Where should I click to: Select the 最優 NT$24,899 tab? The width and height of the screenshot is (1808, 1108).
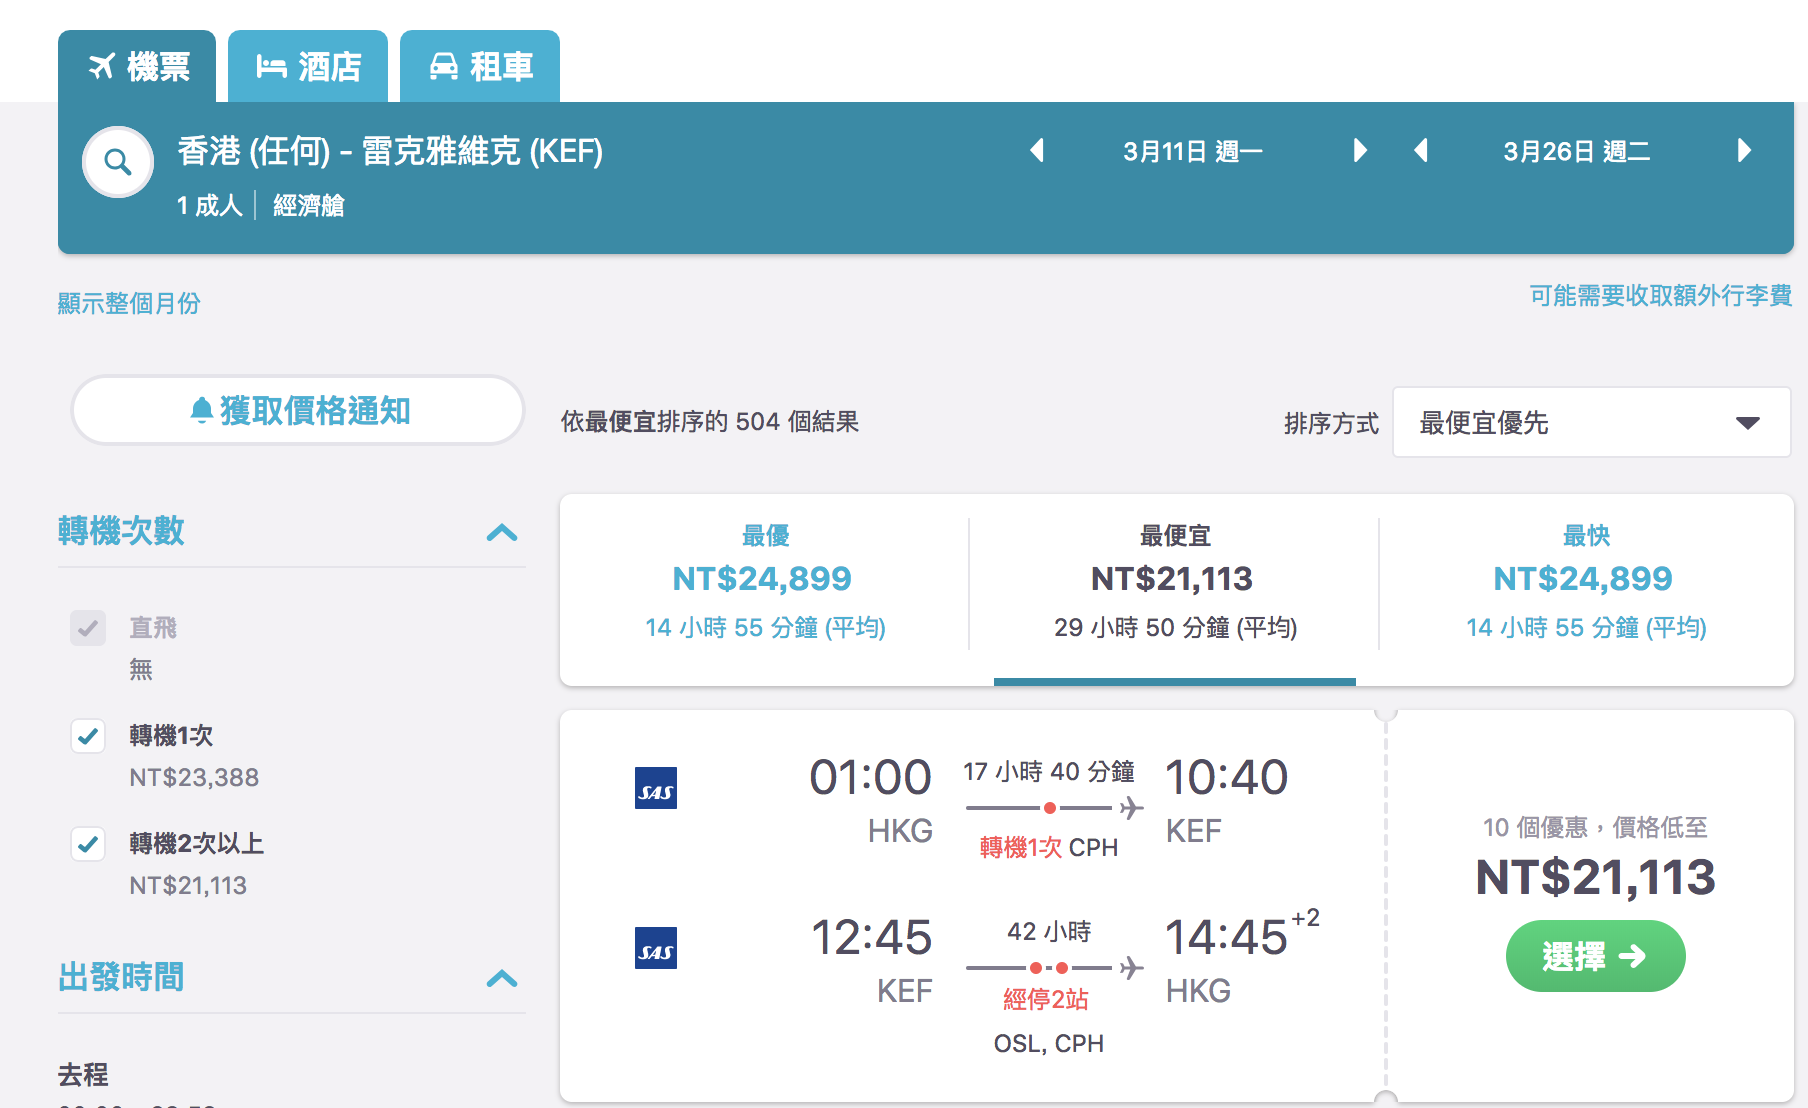765,589
